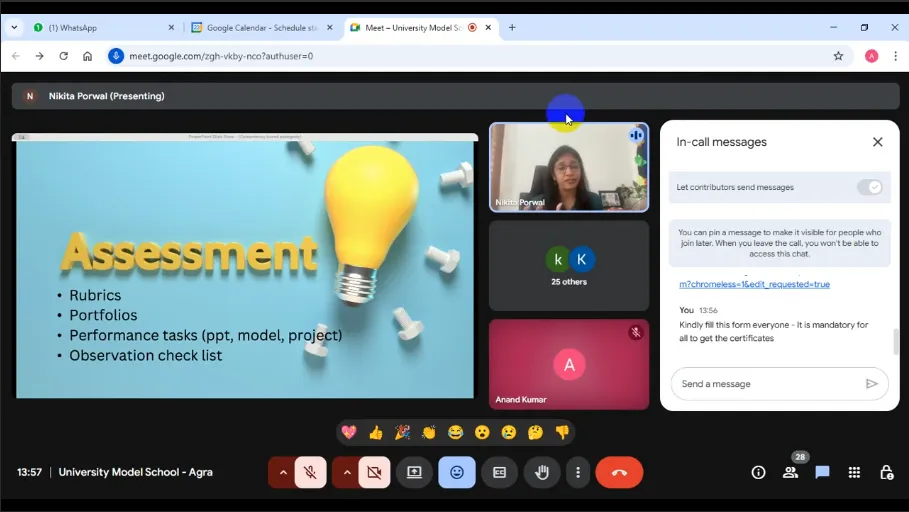The height and width of the screenshot is (512, 909).
Task: Open the Chrome profile avatar
Action: [x=871, y=56]
